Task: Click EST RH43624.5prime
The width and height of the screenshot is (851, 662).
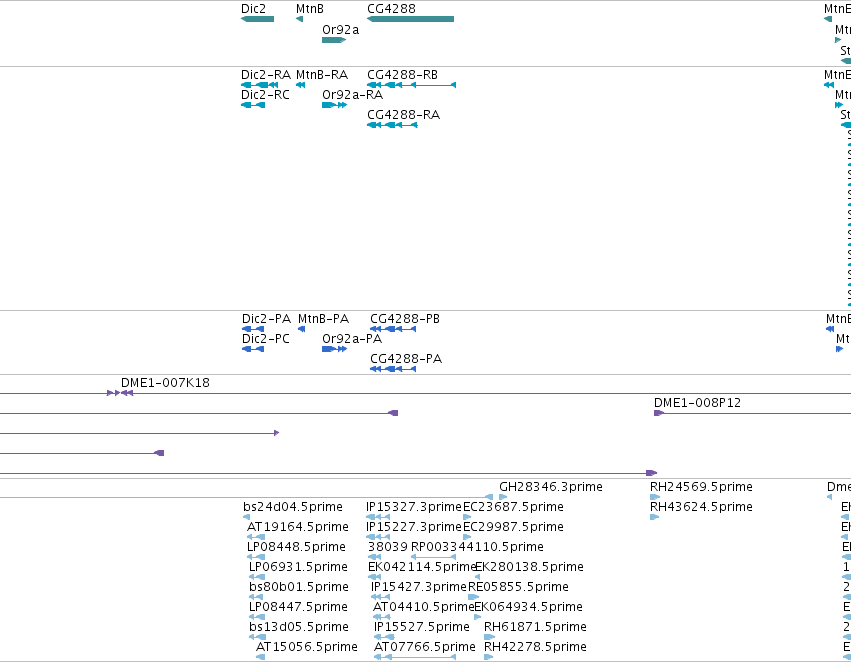Action: coord(701,507)
